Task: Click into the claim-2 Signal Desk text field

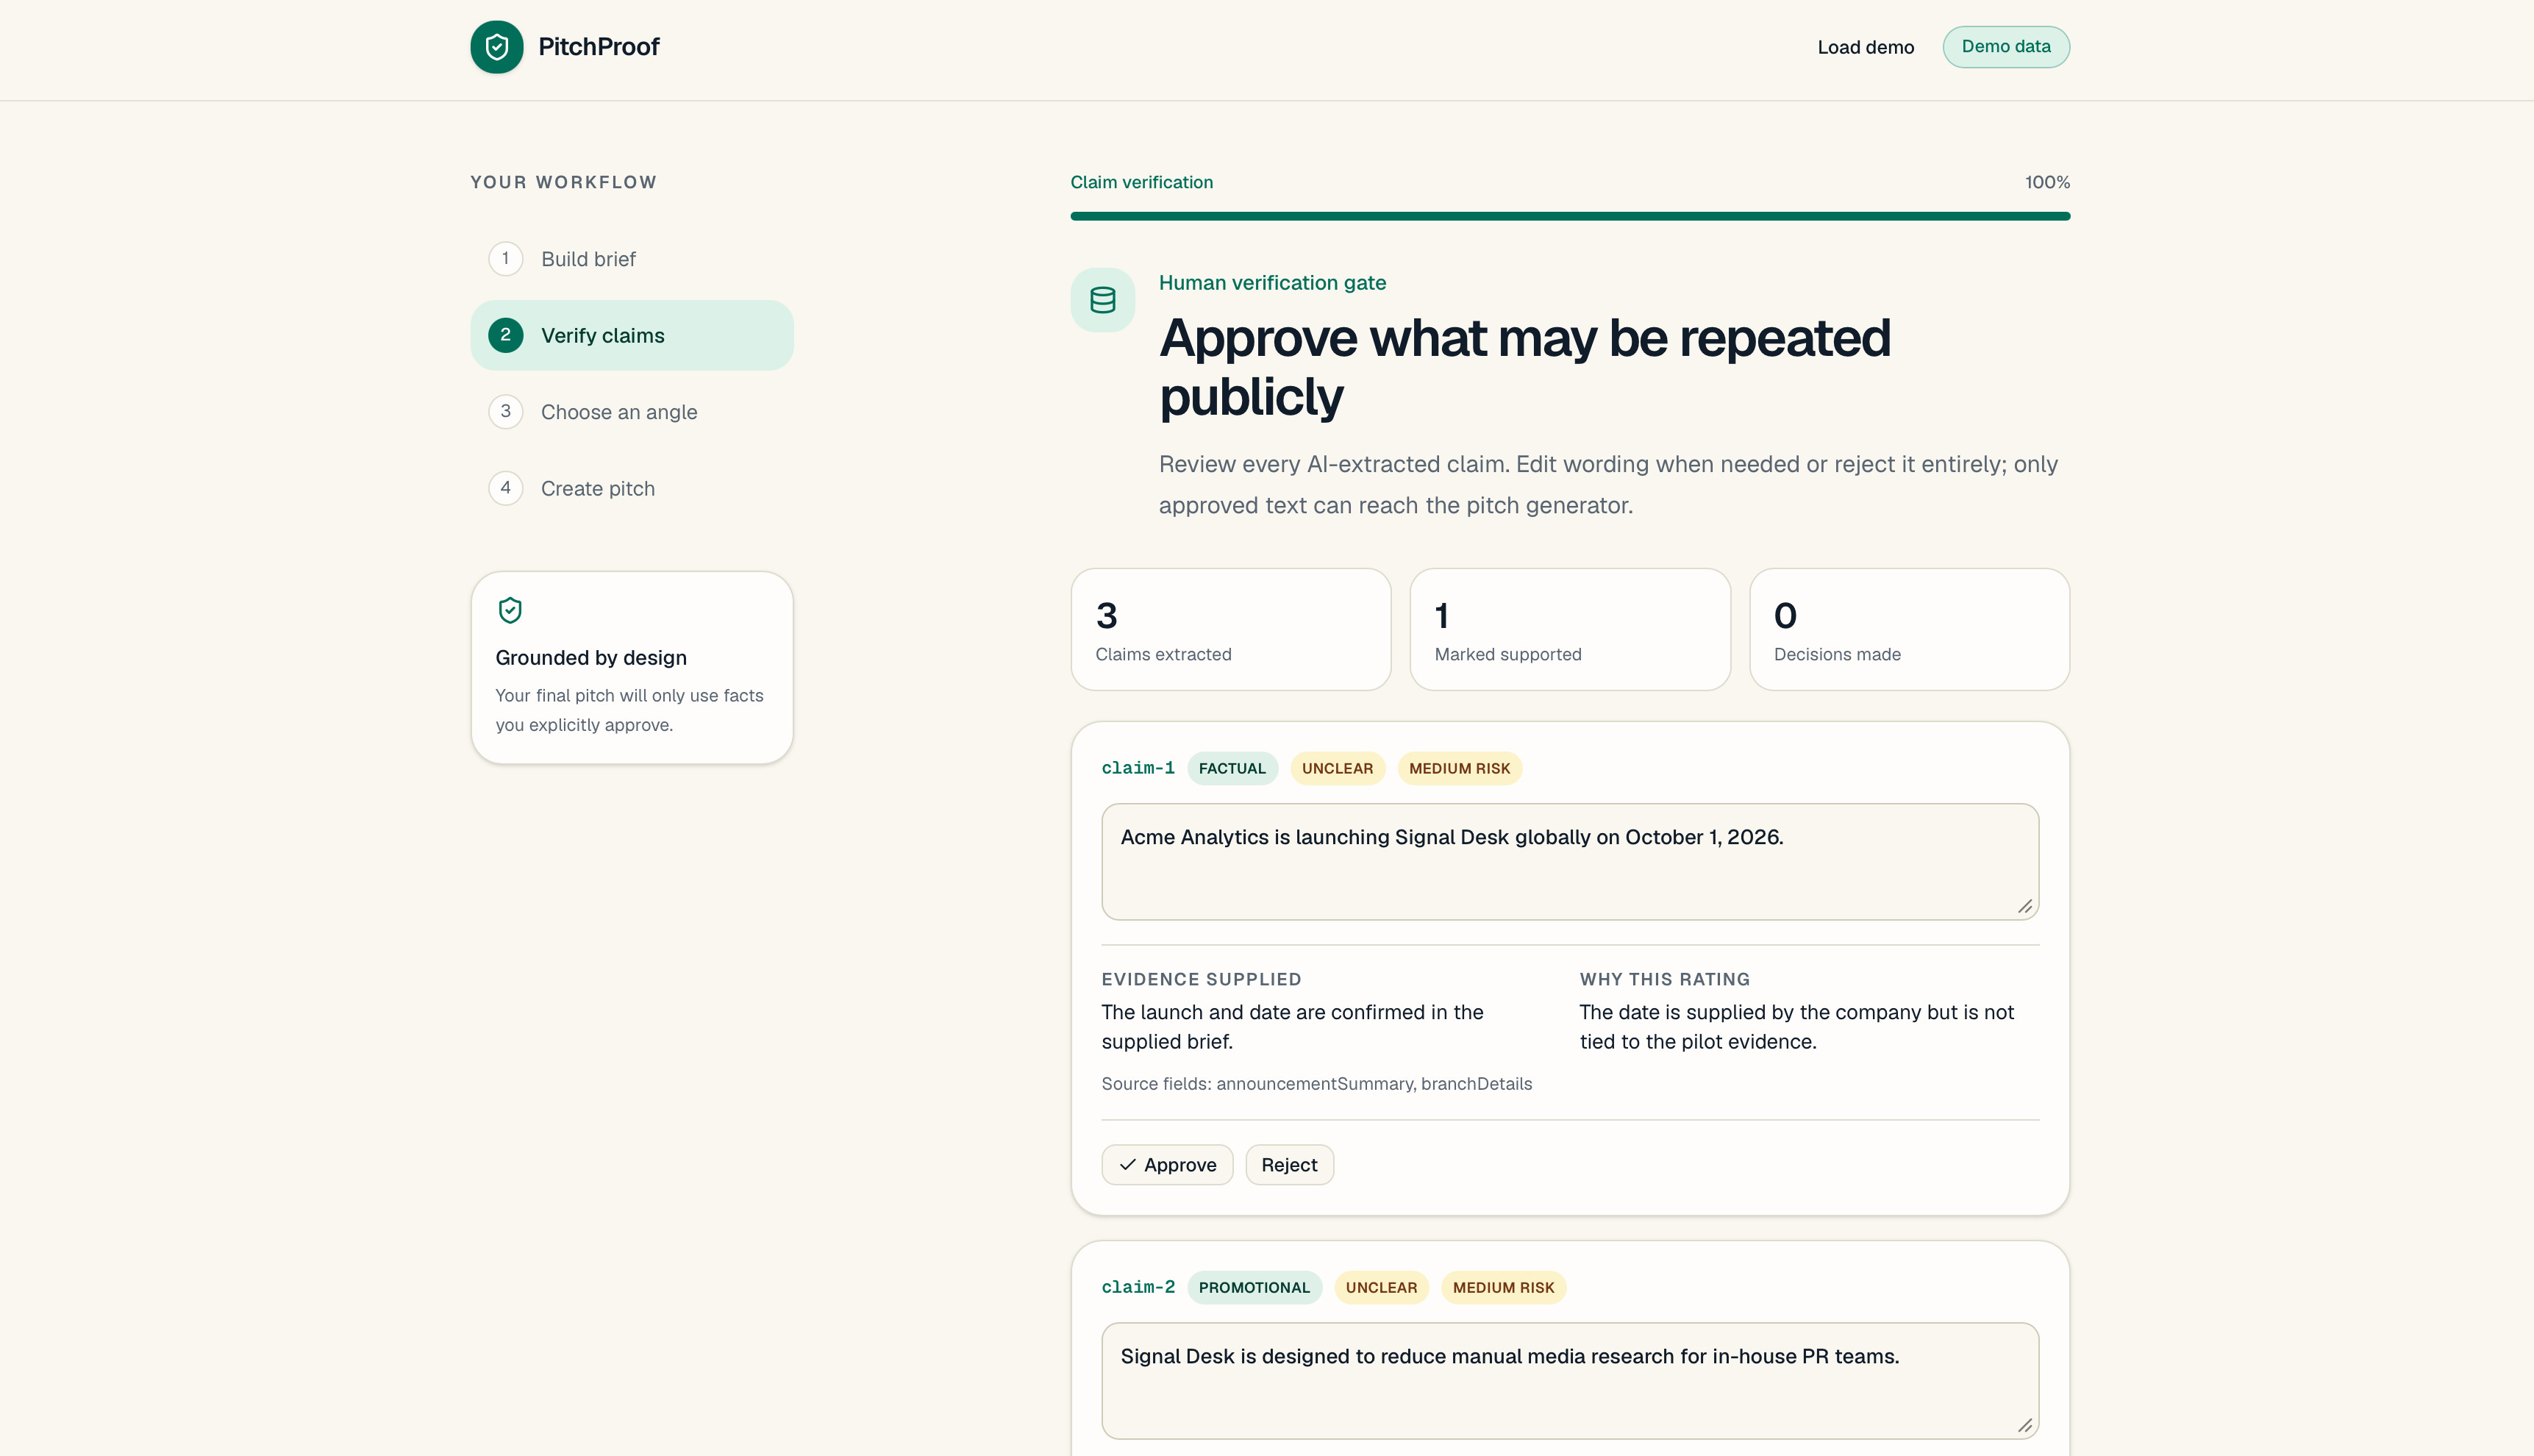Action: pyautogui.click(x=1570, y=1381)
